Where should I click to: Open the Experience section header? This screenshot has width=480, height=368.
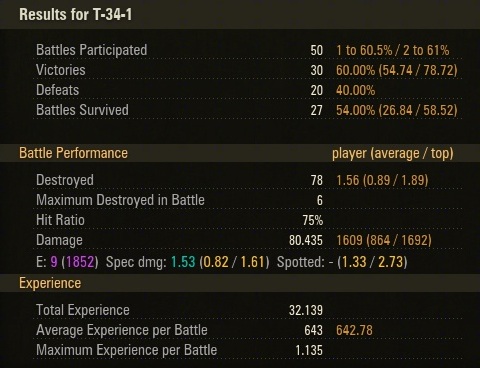(x=50, y=283)
